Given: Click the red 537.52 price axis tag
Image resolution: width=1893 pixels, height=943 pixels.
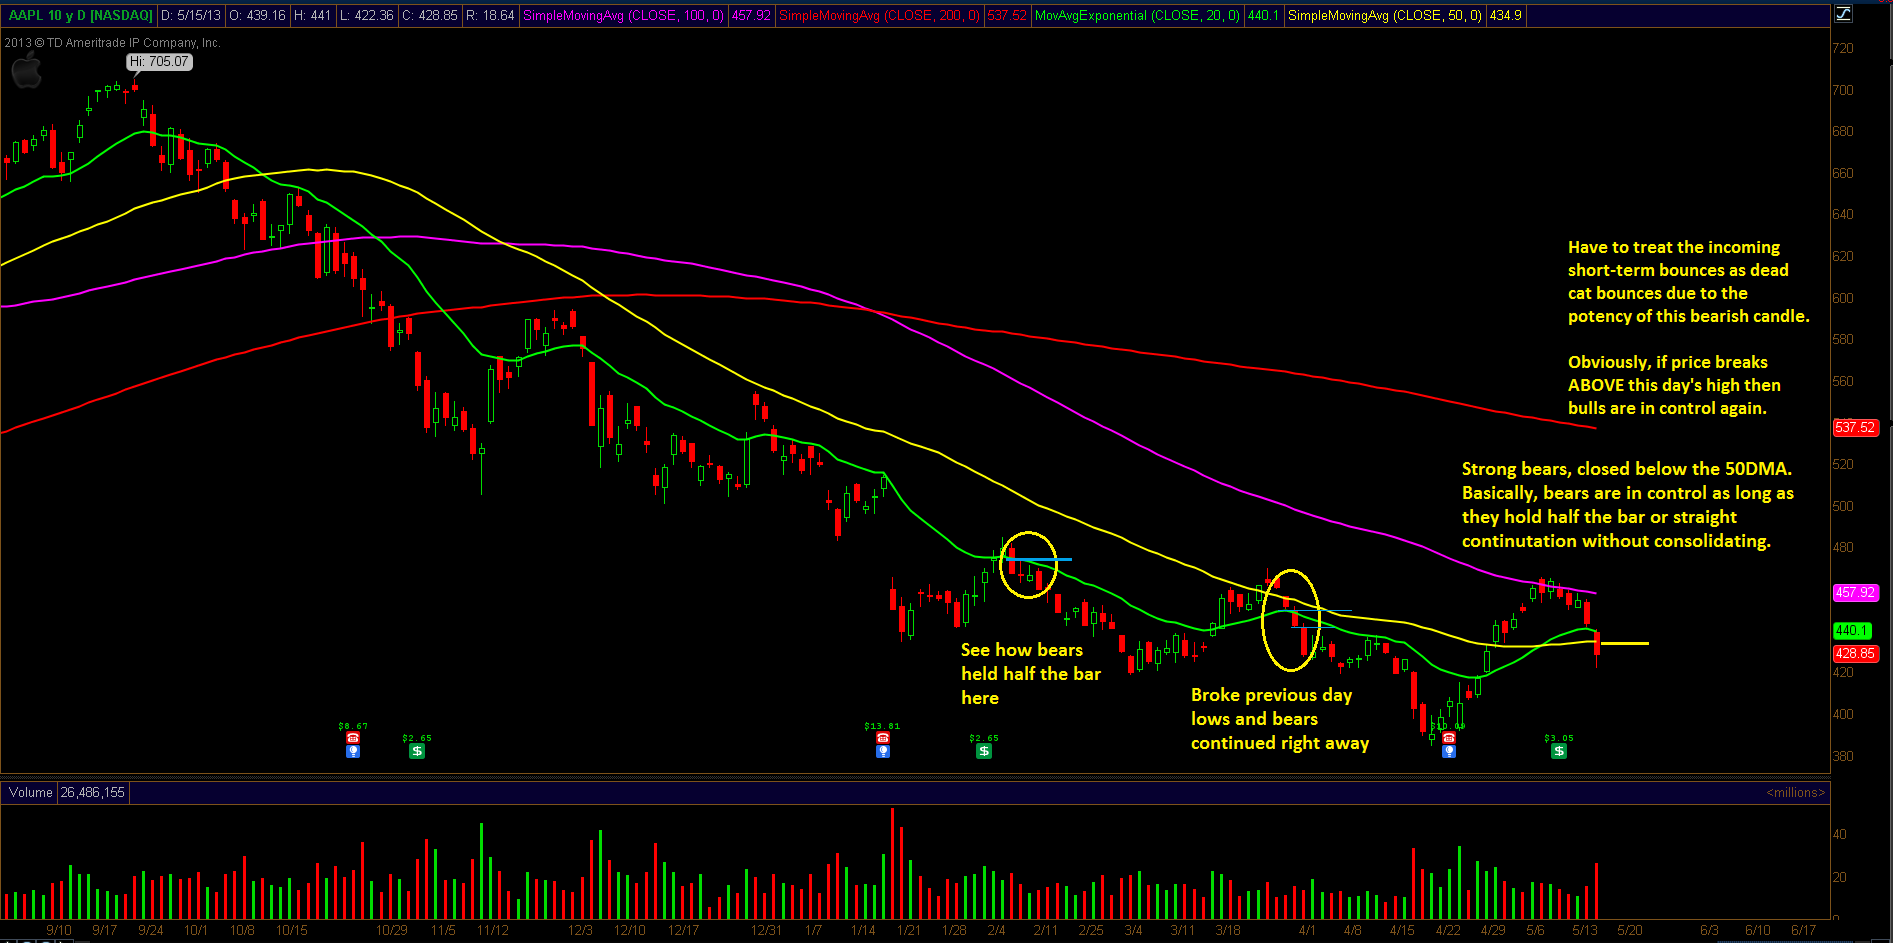Looking at the screenshot, I should (x=1855, y=427).
